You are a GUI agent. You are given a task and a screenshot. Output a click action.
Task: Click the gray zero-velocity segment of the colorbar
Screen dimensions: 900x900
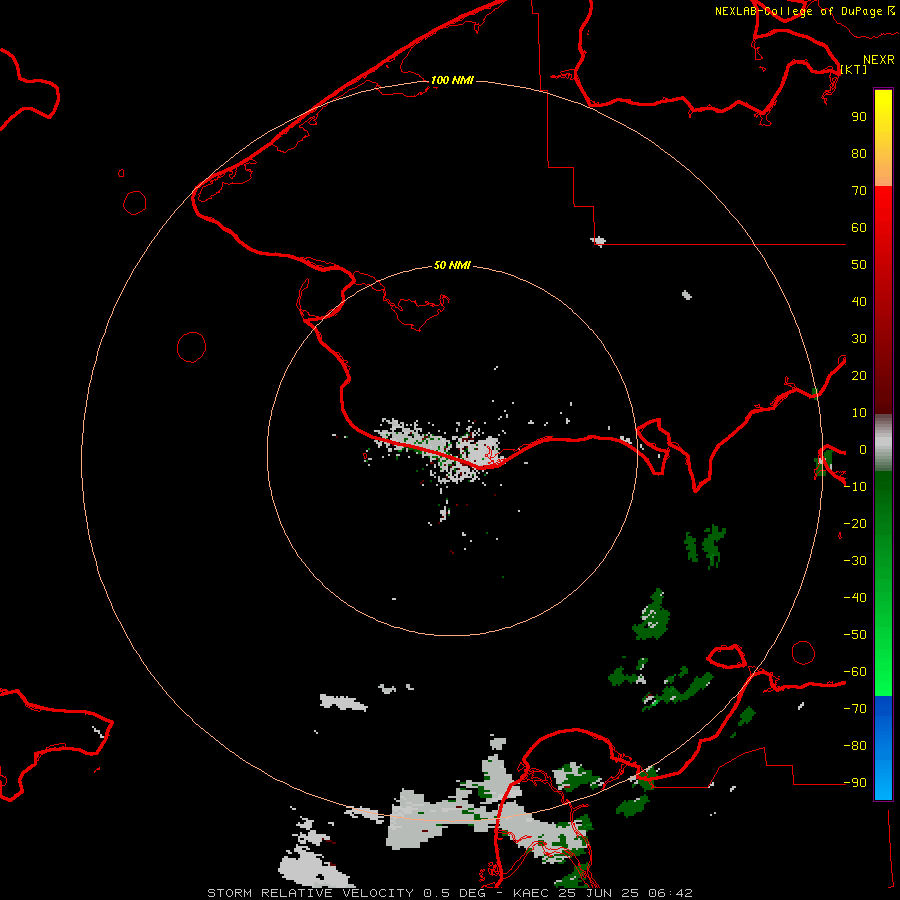pos(883,443)
